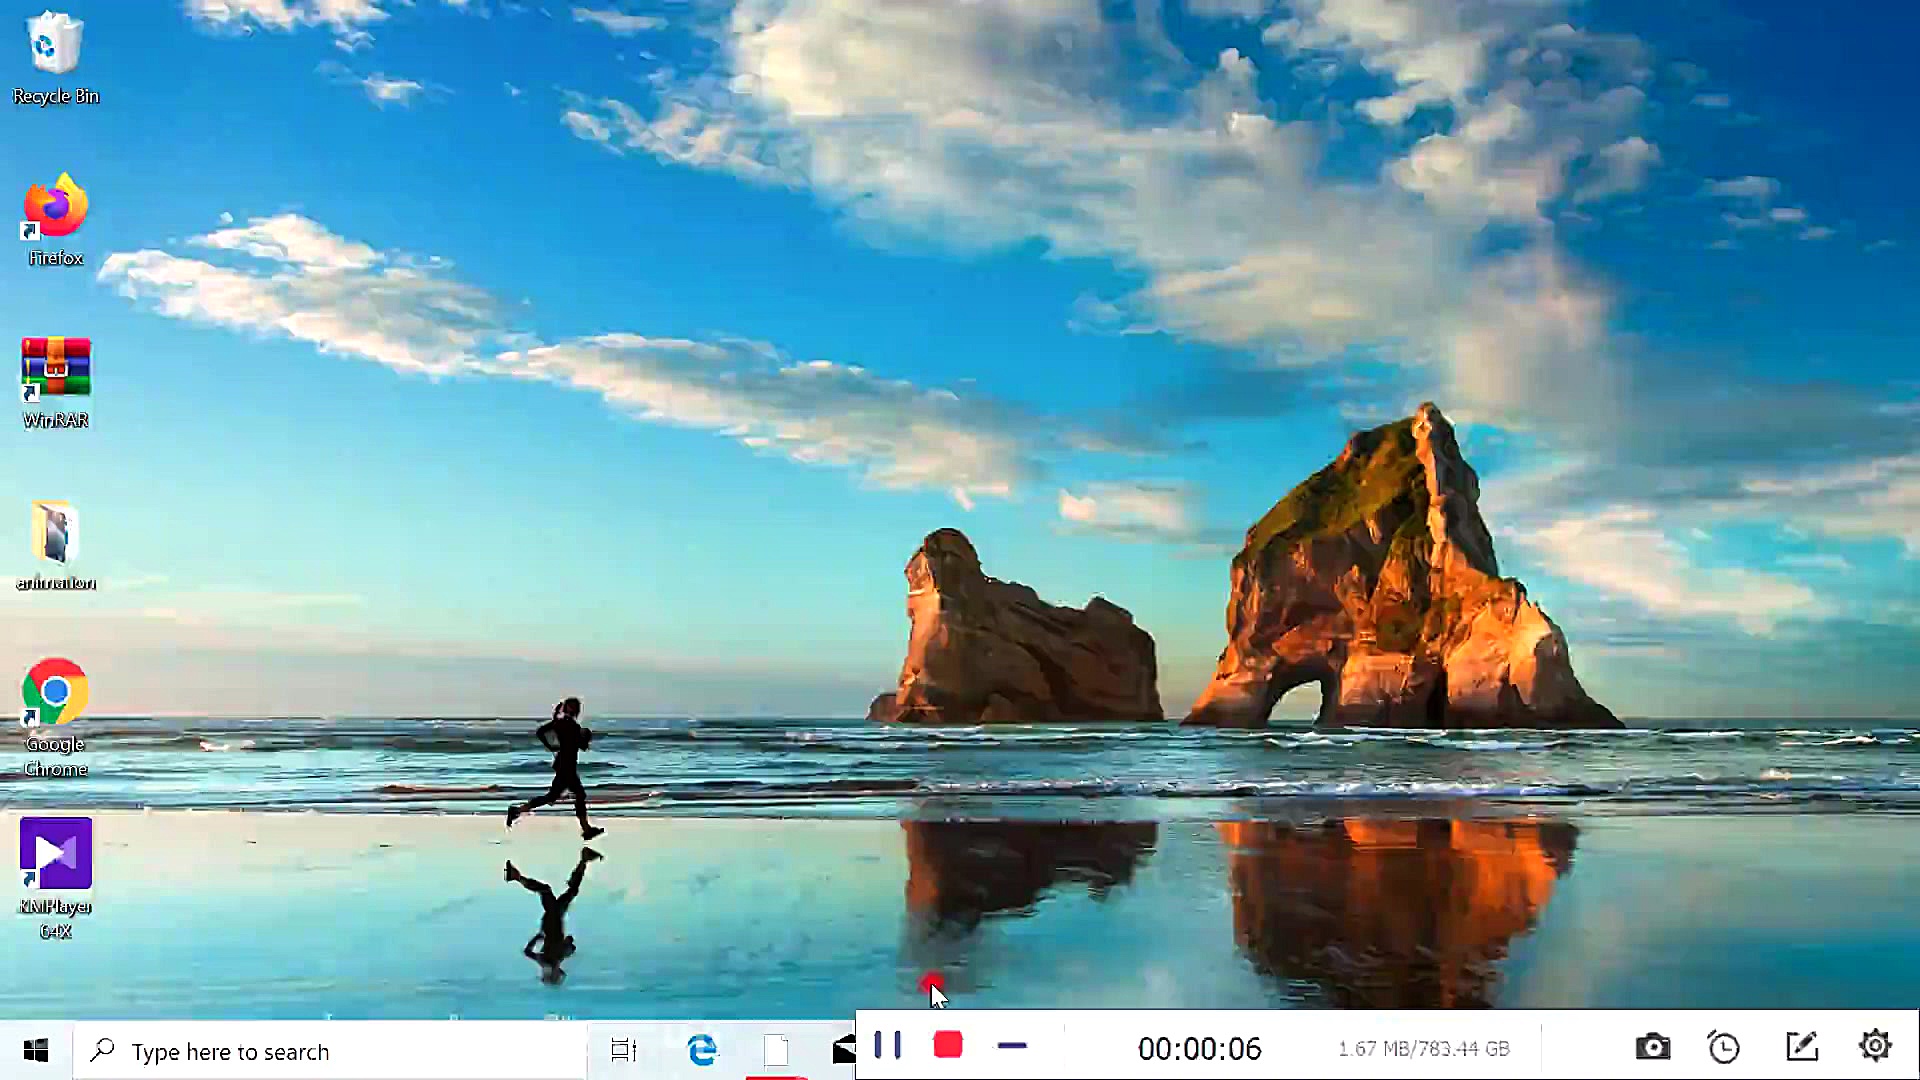Screen dimensions: 1920x1080
Task: Stop recording with the red square button
Action: pyautogui.click(x=947, y=1046)
